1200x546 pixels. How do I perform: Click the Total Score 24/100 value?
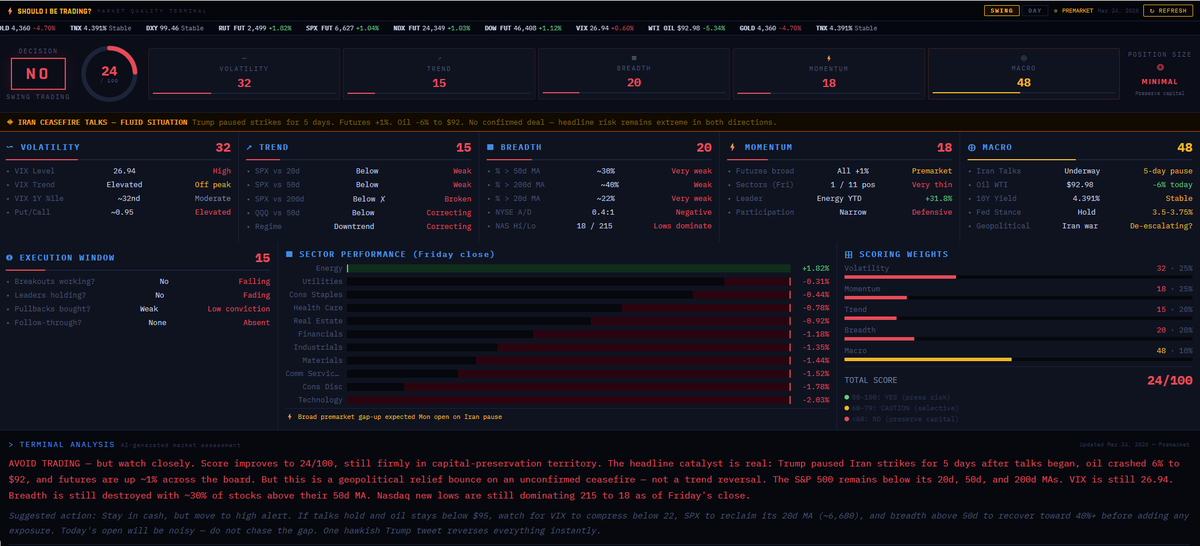click(1169, 381)
